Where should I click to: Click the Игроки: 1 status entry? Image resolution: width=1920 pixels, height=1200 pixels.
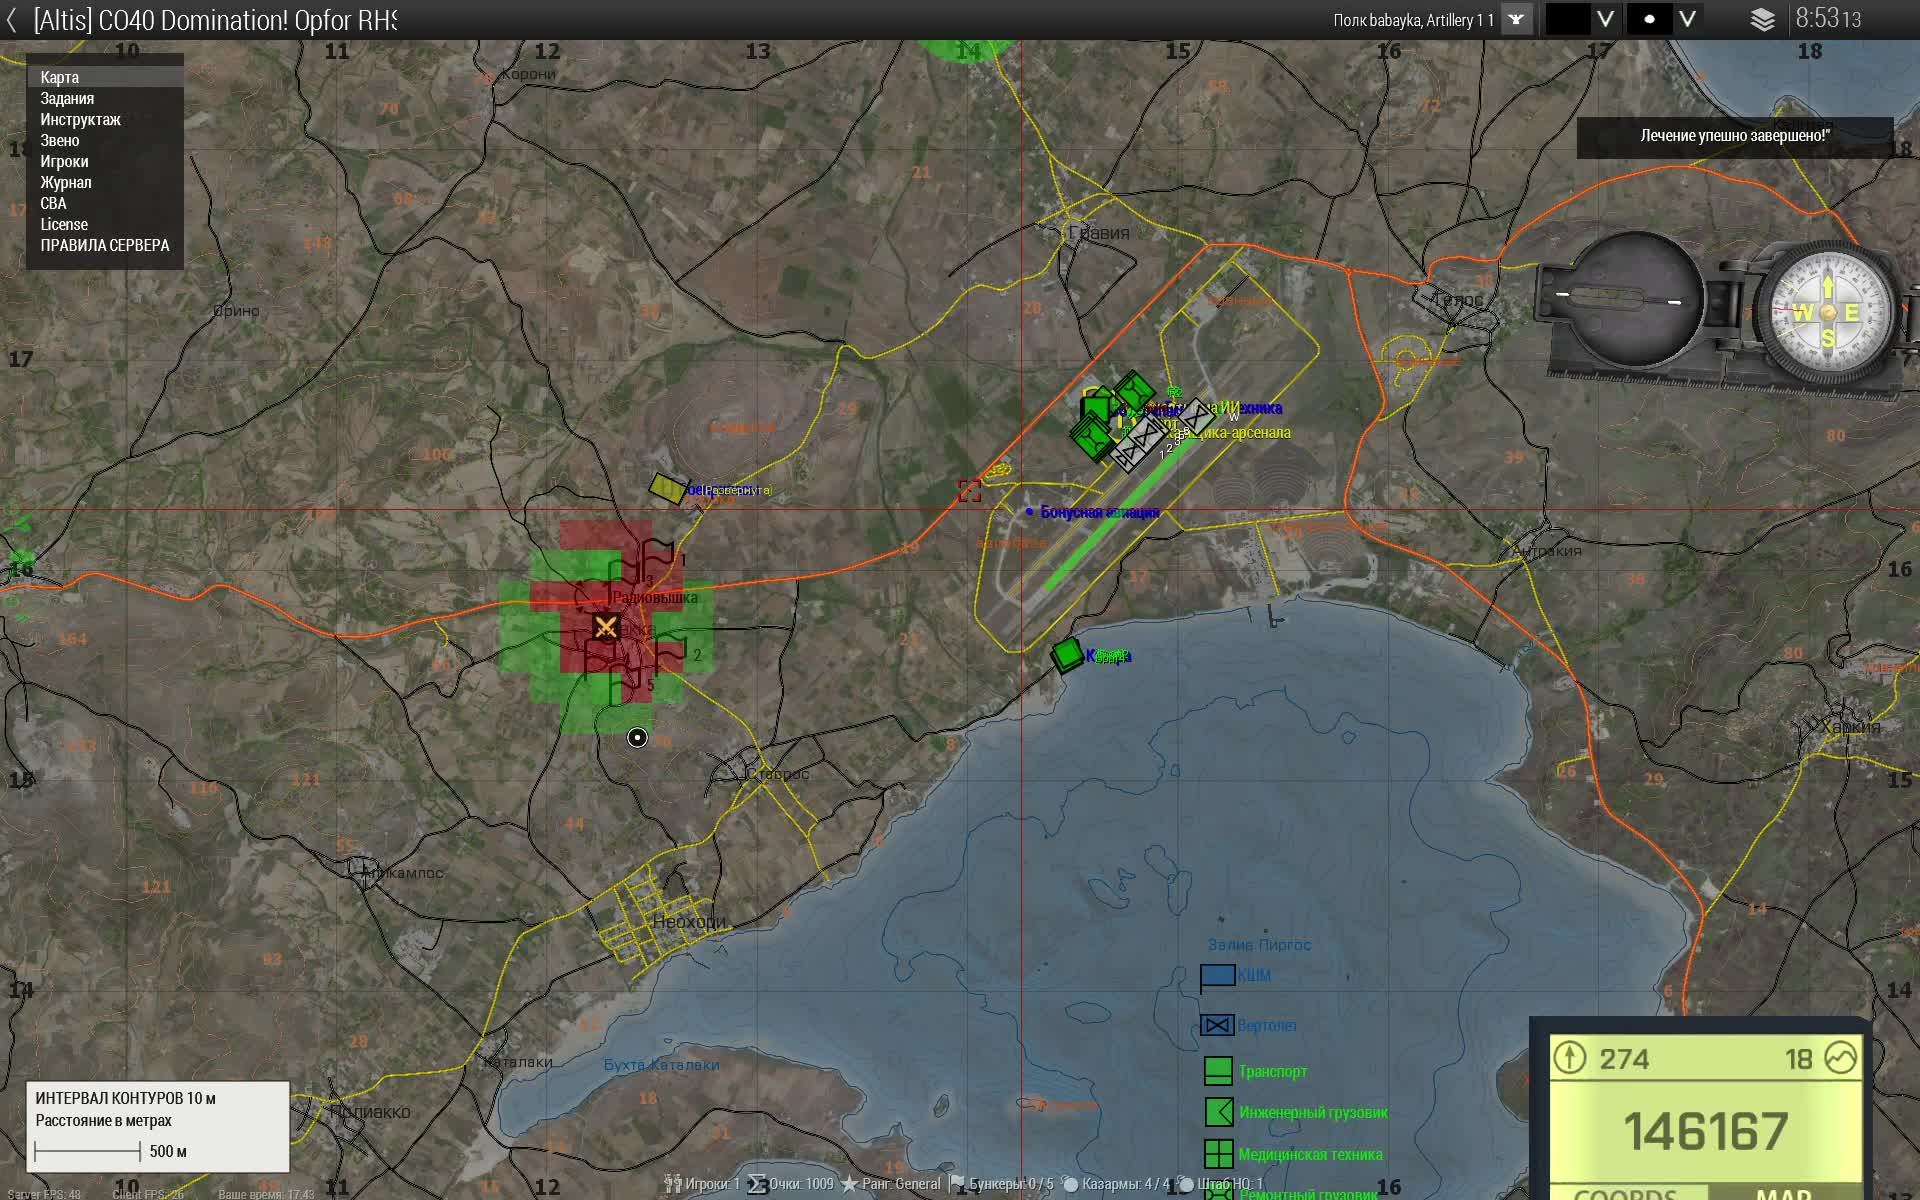tap(703, 1184)
